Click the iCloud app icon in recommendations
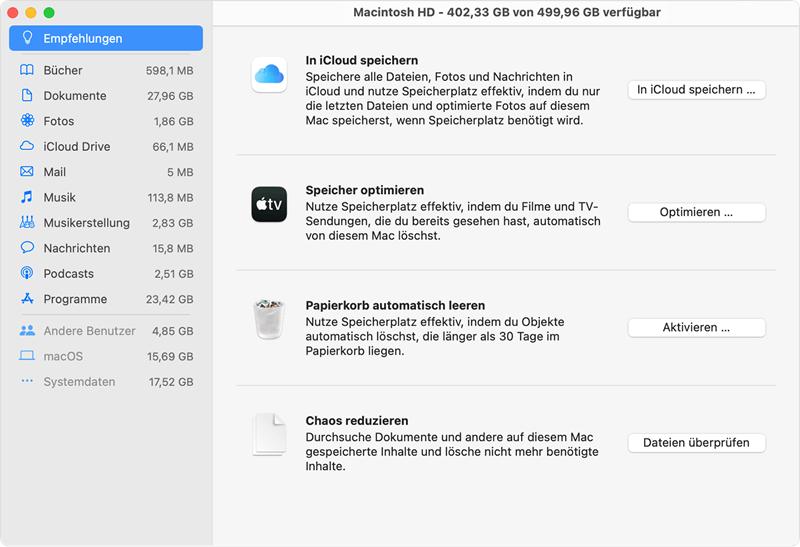Viewport: 800px width, 547px height. point(269,74)
